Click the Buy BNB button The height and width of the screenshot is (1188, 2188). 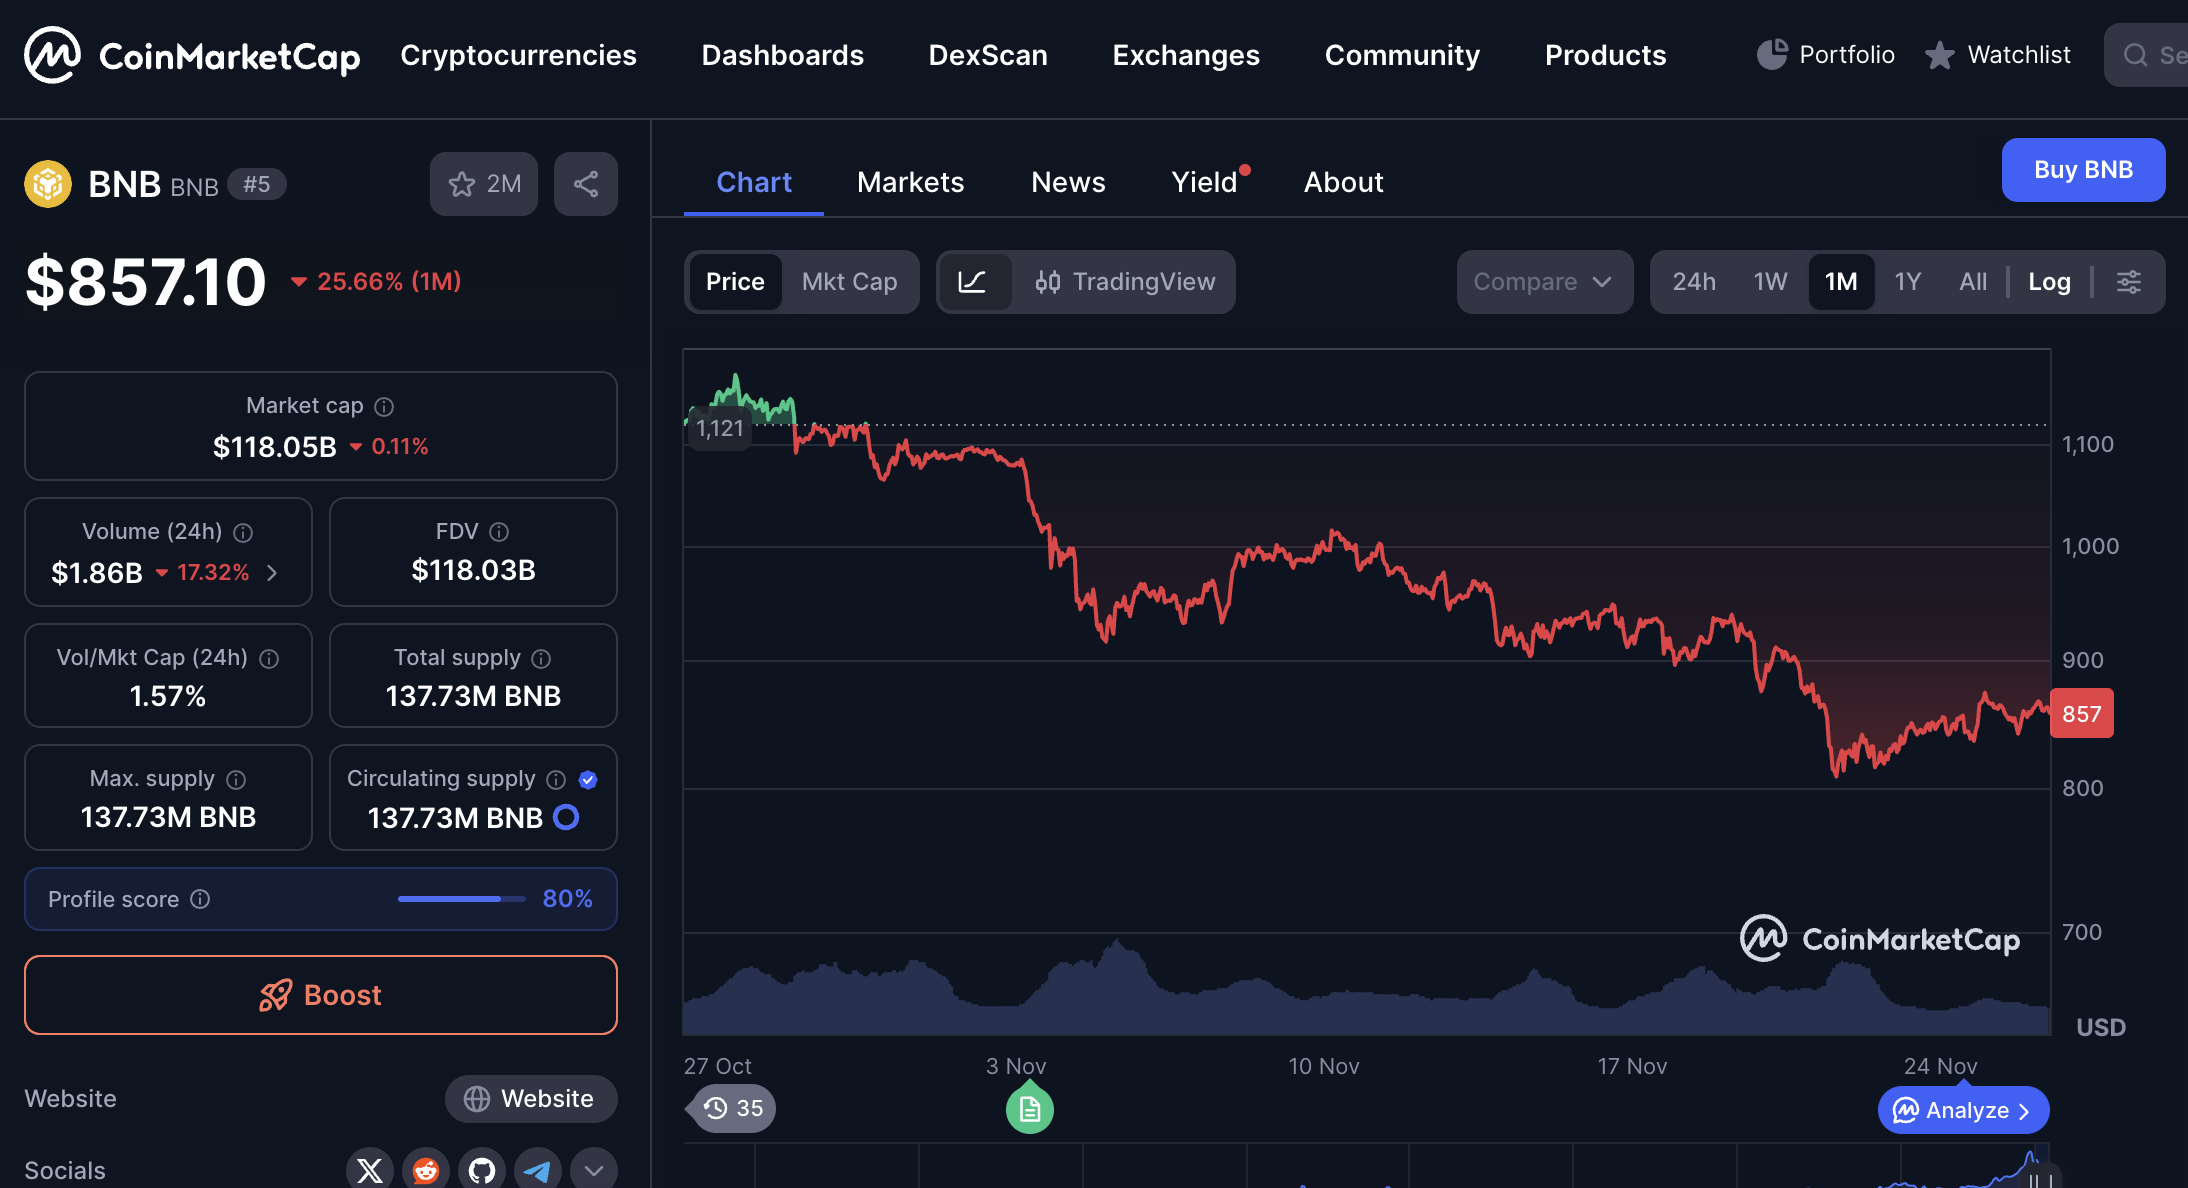tap(2083, 170)
